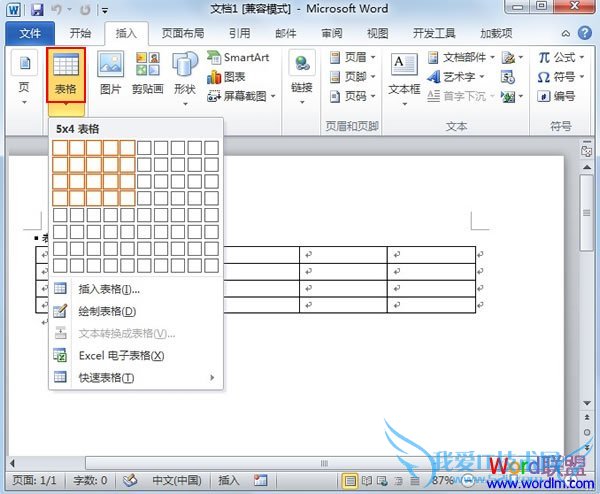Open Header (页眉) options

click(x=352, y=57)
